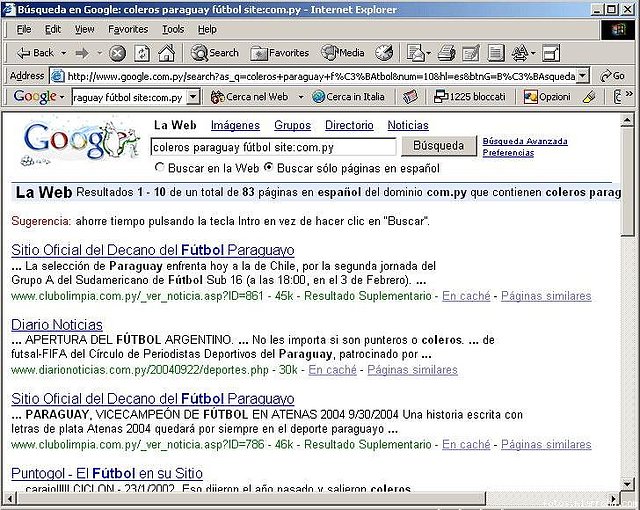Click the Forward arrow button
Screen dimensions: 640x510
(x=83, y=53)
